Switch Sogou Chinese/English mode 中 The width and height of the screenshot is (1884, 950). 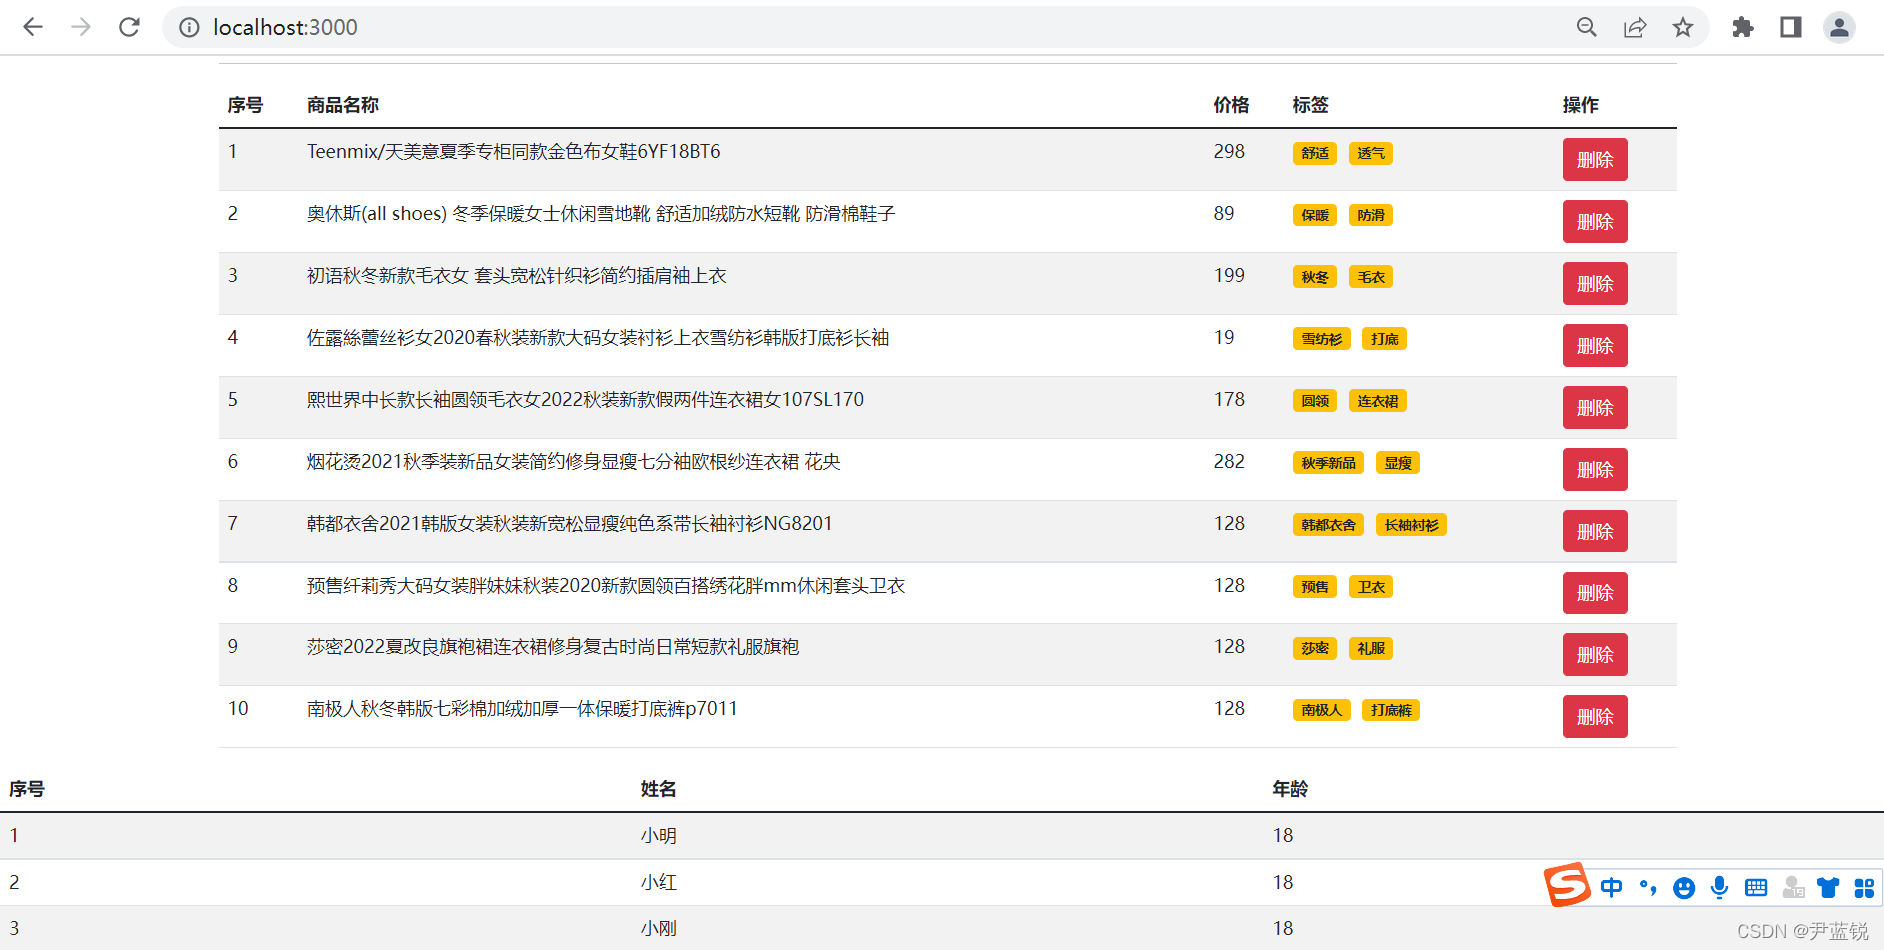pyautogui.click(x=1611, y=887)
